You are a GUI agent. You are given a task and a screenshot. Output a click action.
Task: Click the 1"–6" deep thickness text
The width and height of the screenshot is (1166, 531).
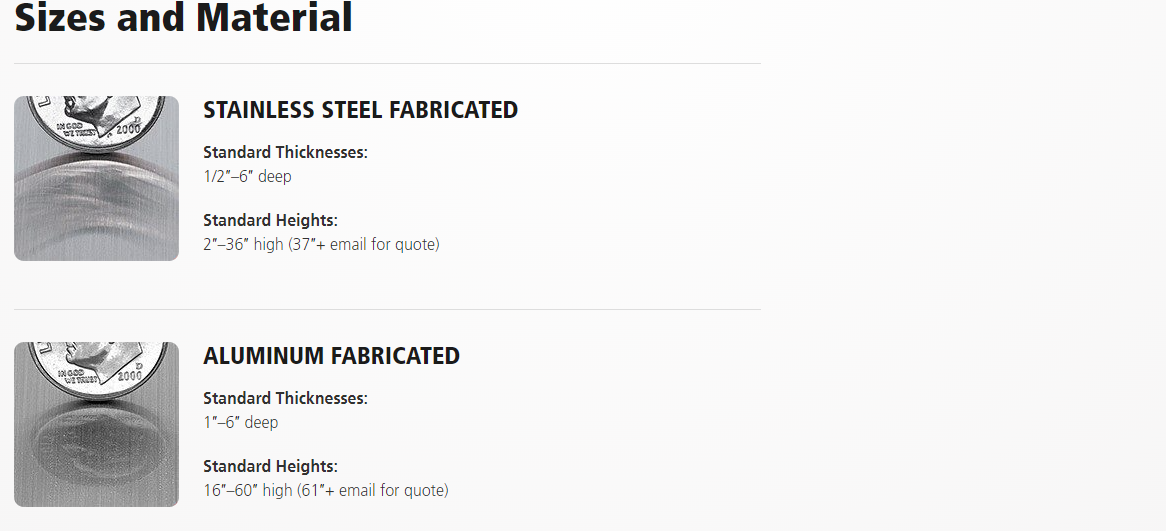point(241,422)
